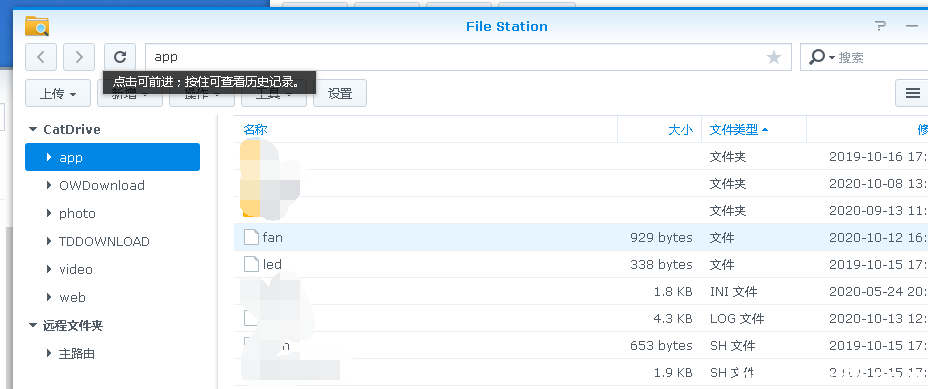Viewport: 928px width, 389px height.
Task: Click the INI 文件 type cell
Action: click(x=733, y=291)
